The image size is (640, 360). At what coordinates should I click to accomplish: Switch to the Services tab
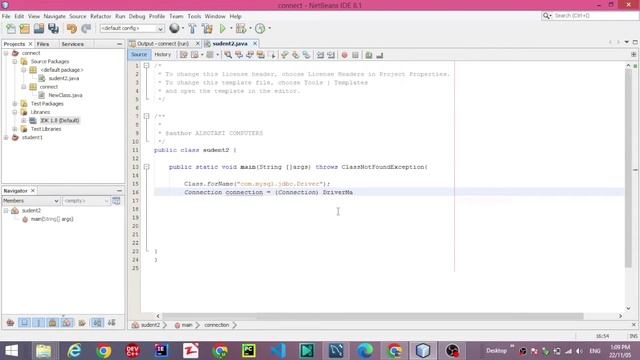[73, 44]
